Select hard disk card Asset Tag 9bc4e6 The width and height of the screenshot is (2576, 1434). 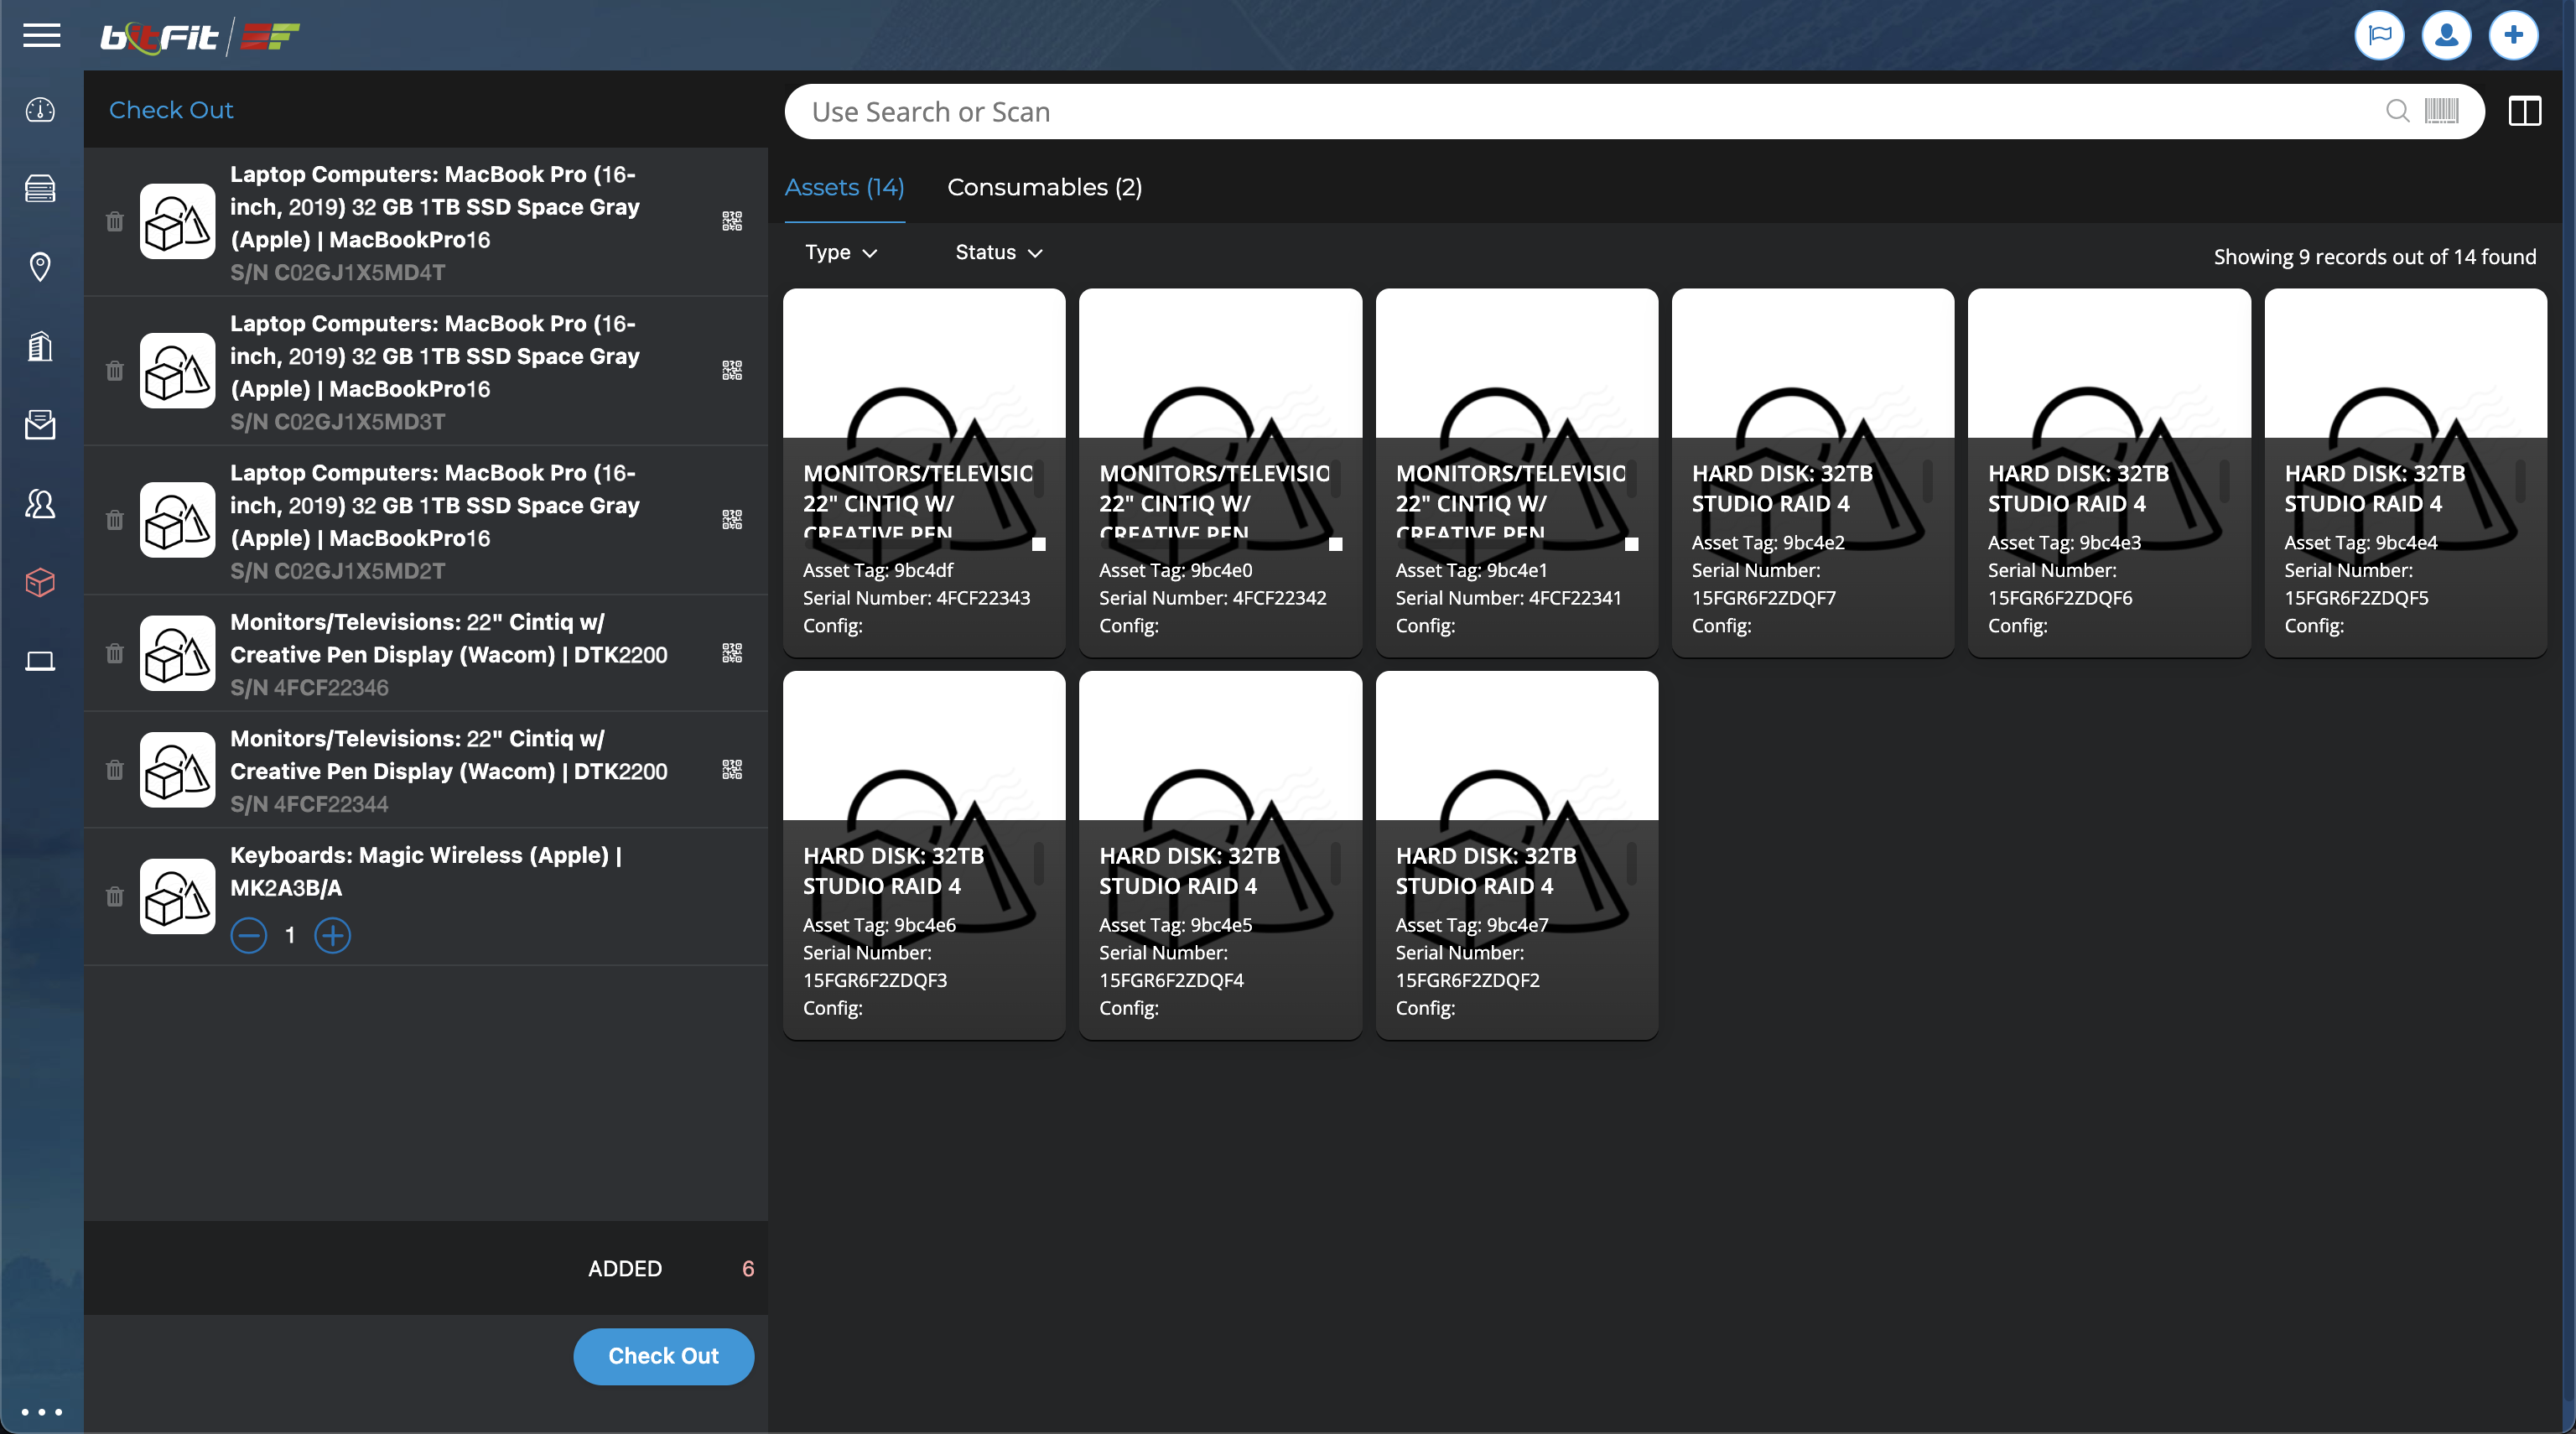coord(924,855)
